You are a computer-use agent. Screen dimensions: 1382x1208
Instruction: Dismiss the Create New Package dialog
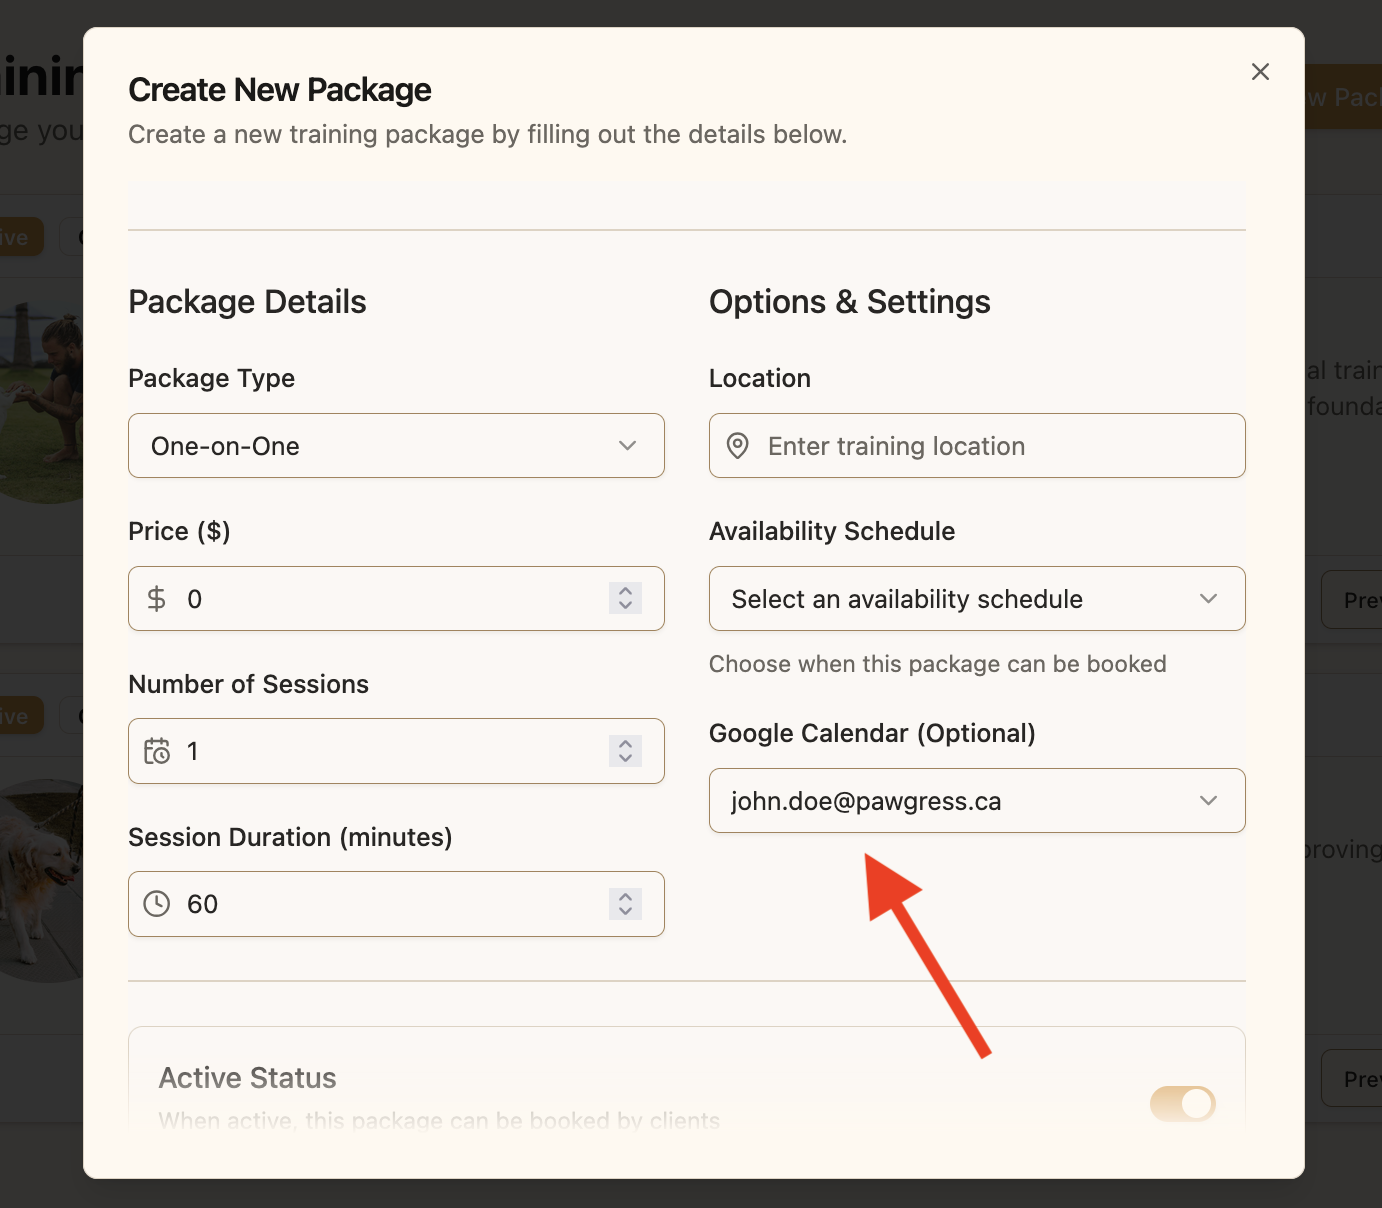1260,71
